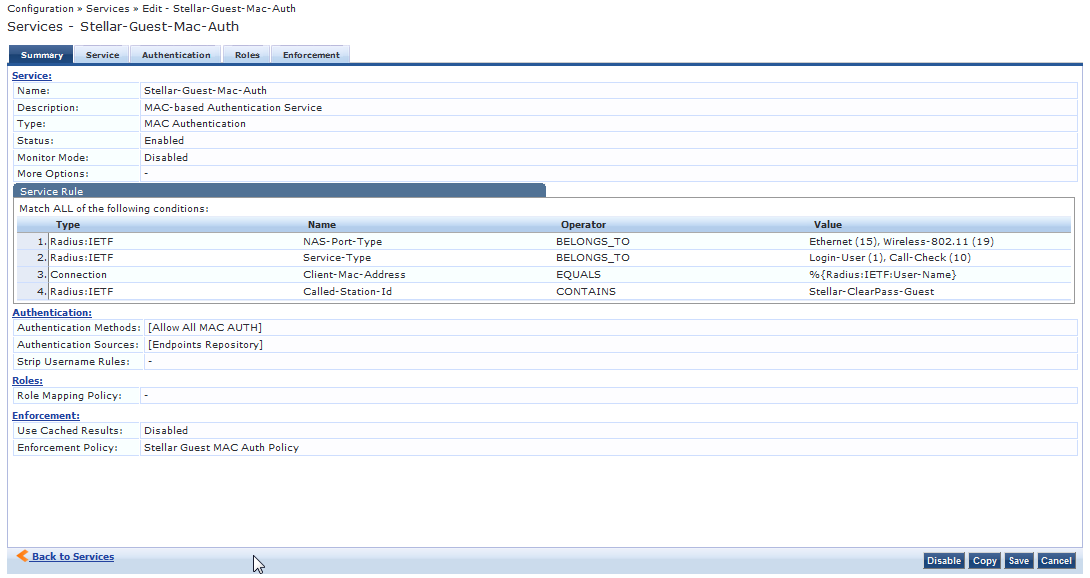Select the Service-Type condition row

pyautogui.click(x=336, y=258)
